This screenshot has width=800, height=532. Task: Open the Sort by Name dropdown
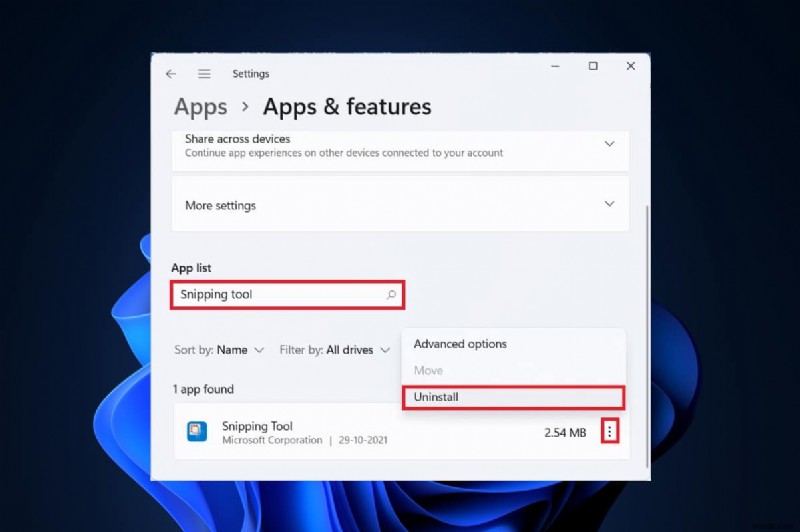tap(219, 350)
